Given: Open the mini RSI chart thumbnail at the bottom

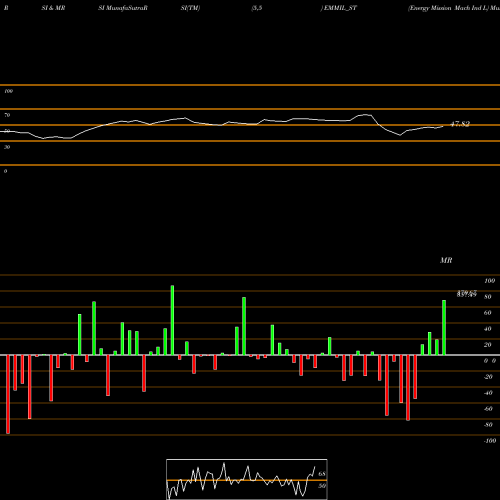Looking at the screenshot, I should [247, 479].
